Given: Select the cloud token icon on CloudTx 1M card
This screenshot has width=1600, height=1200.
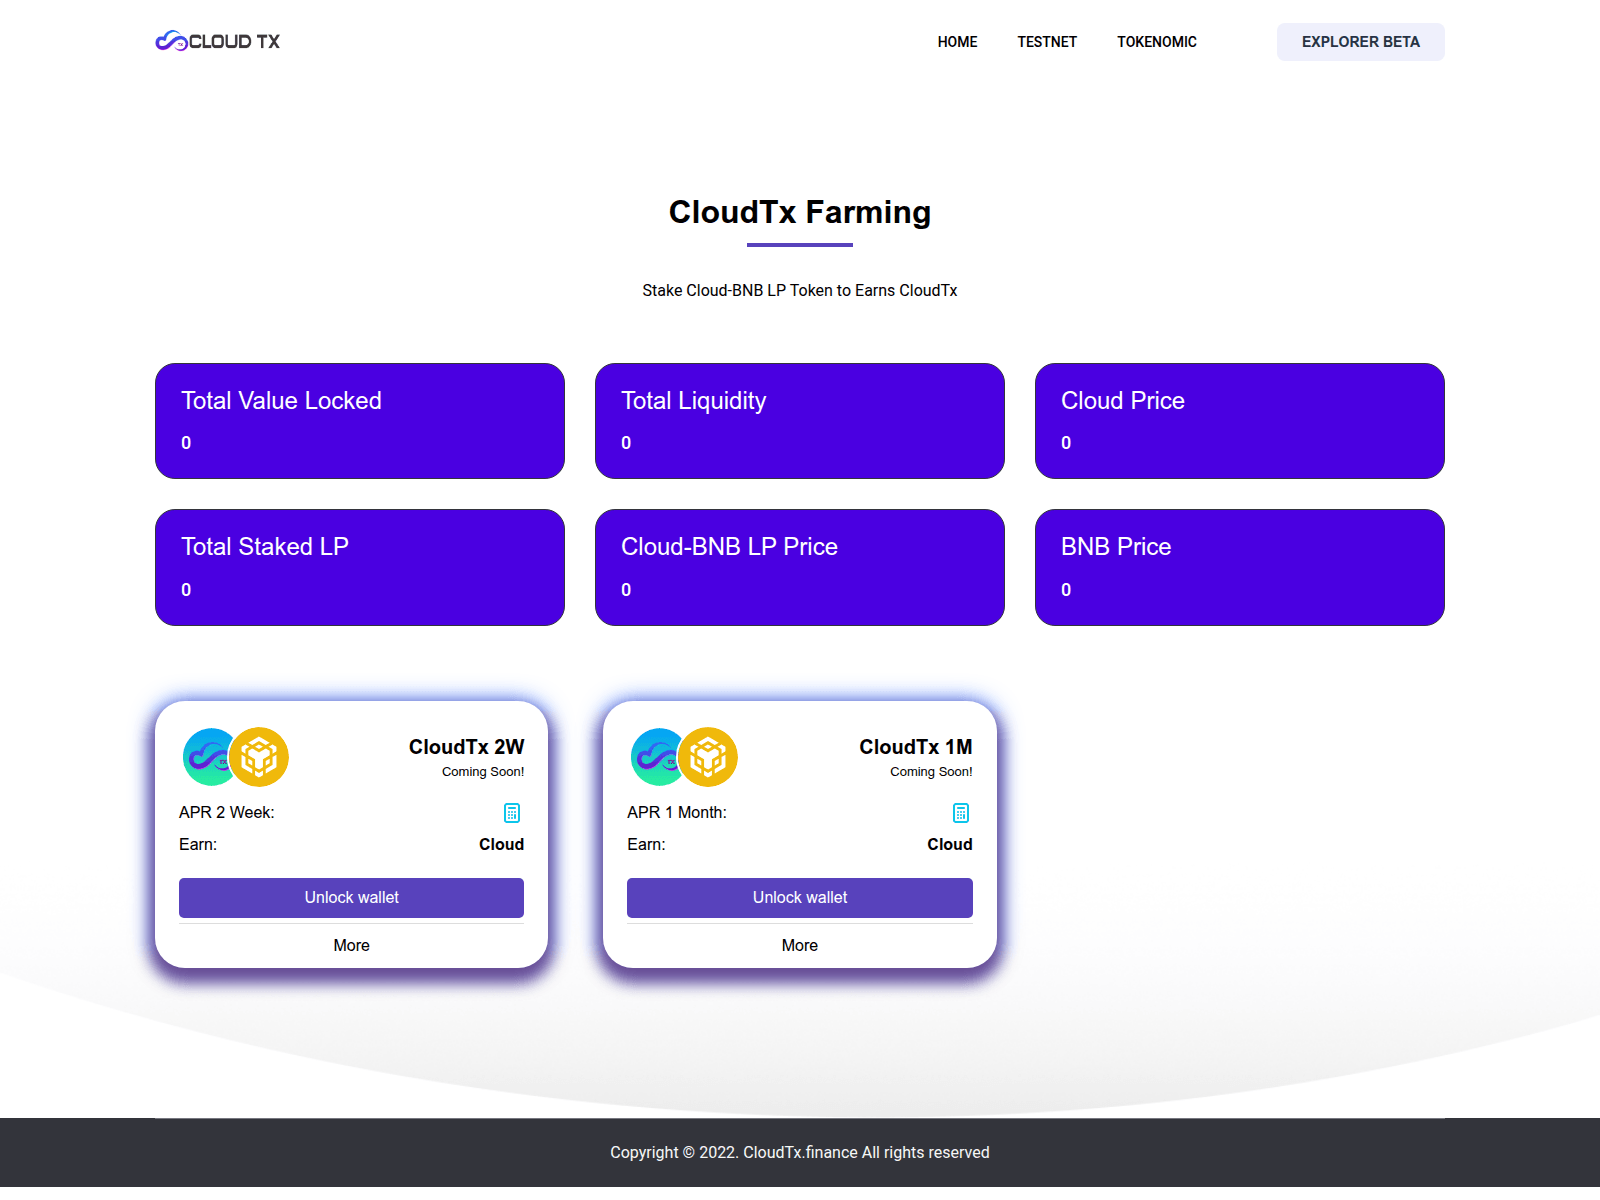Looking at the screenshot, I should point(657,757).
